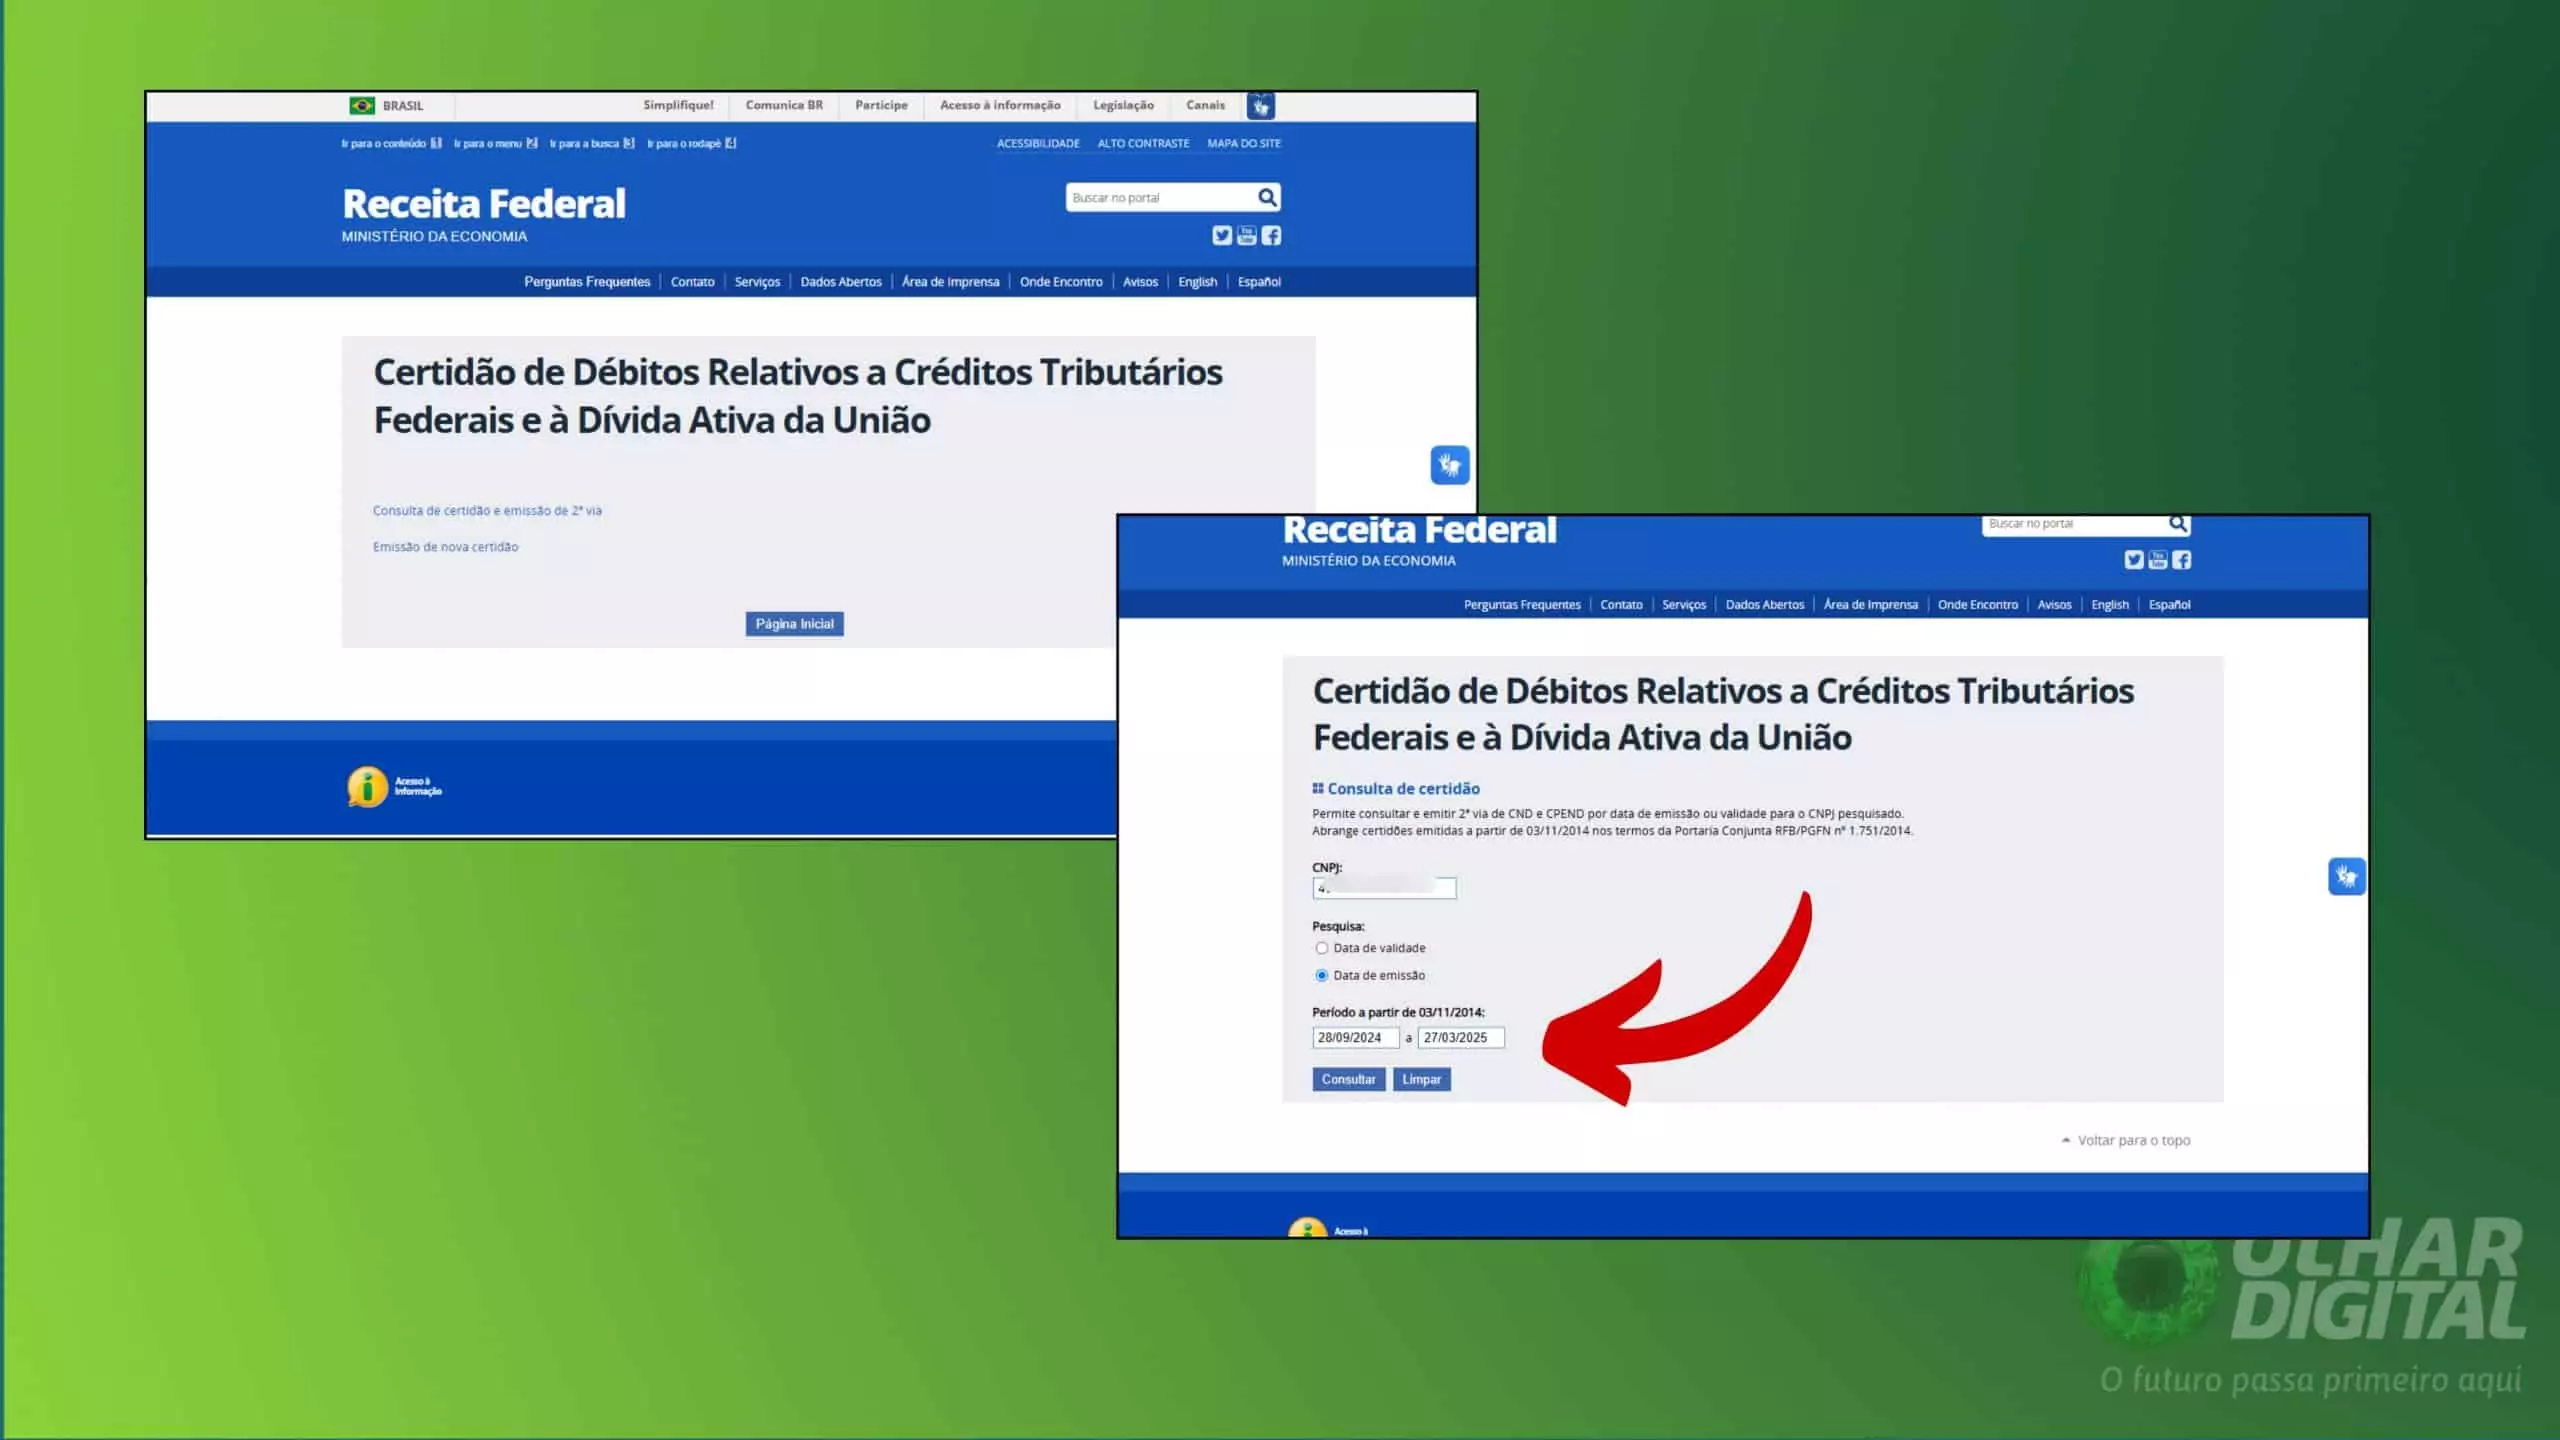Open Facebook icon in back window header

1271,235
